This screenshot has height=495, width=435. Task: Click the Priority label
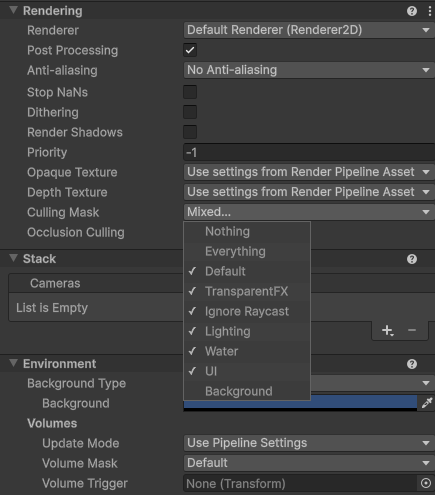point(47,152)
